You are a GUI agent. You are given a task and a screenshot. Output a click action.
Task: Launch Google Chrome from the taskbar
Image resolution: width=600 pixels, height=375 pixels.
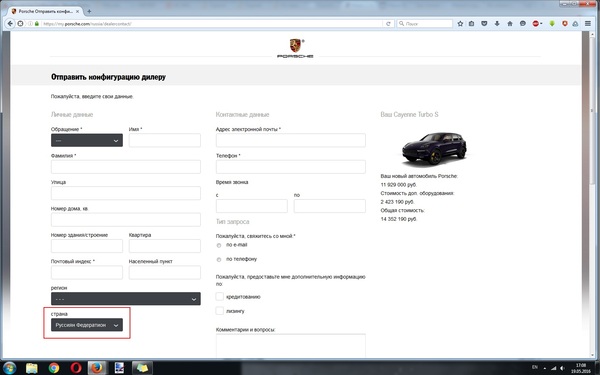pyautogui.click(x=54, y=368)
